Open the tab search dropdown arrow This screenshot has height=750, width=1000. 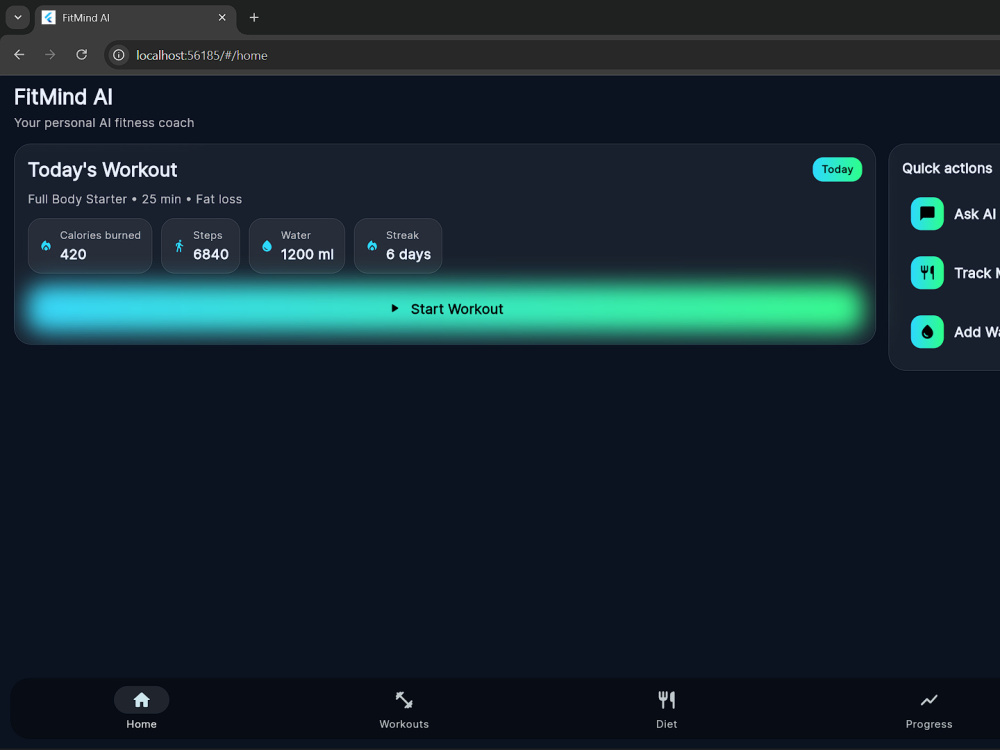[x=18, y=17]
